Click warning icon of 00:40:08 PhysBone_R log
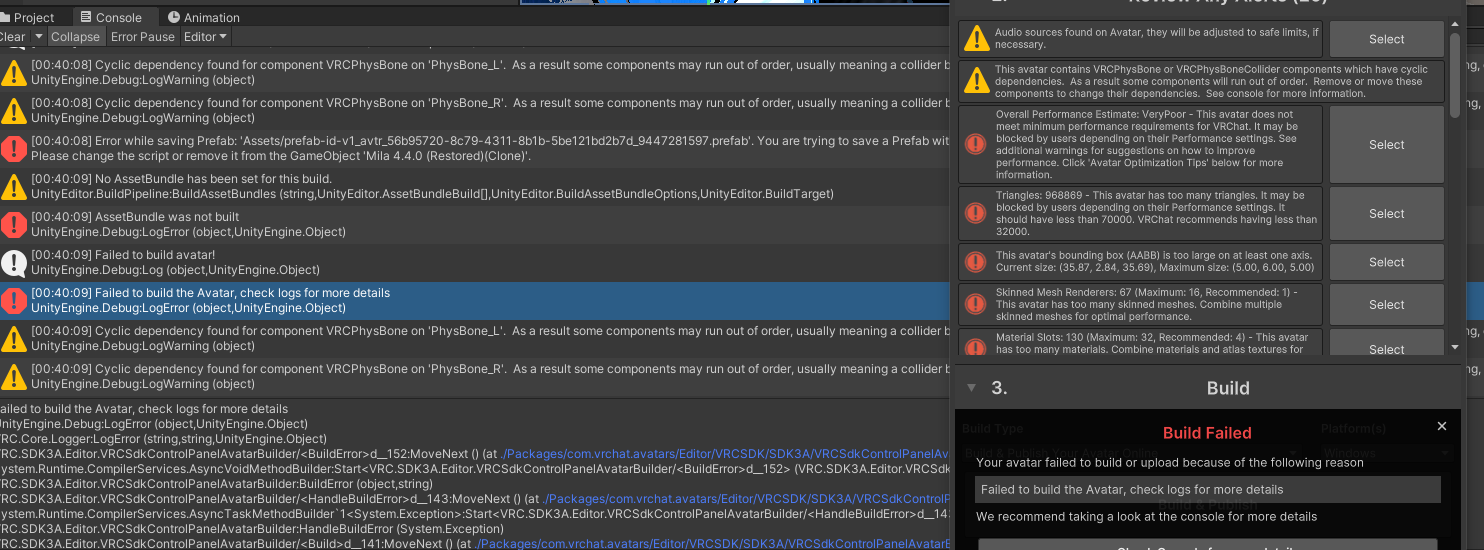The height and width of the screenshot is (550, 1484). tap(14, 111)
